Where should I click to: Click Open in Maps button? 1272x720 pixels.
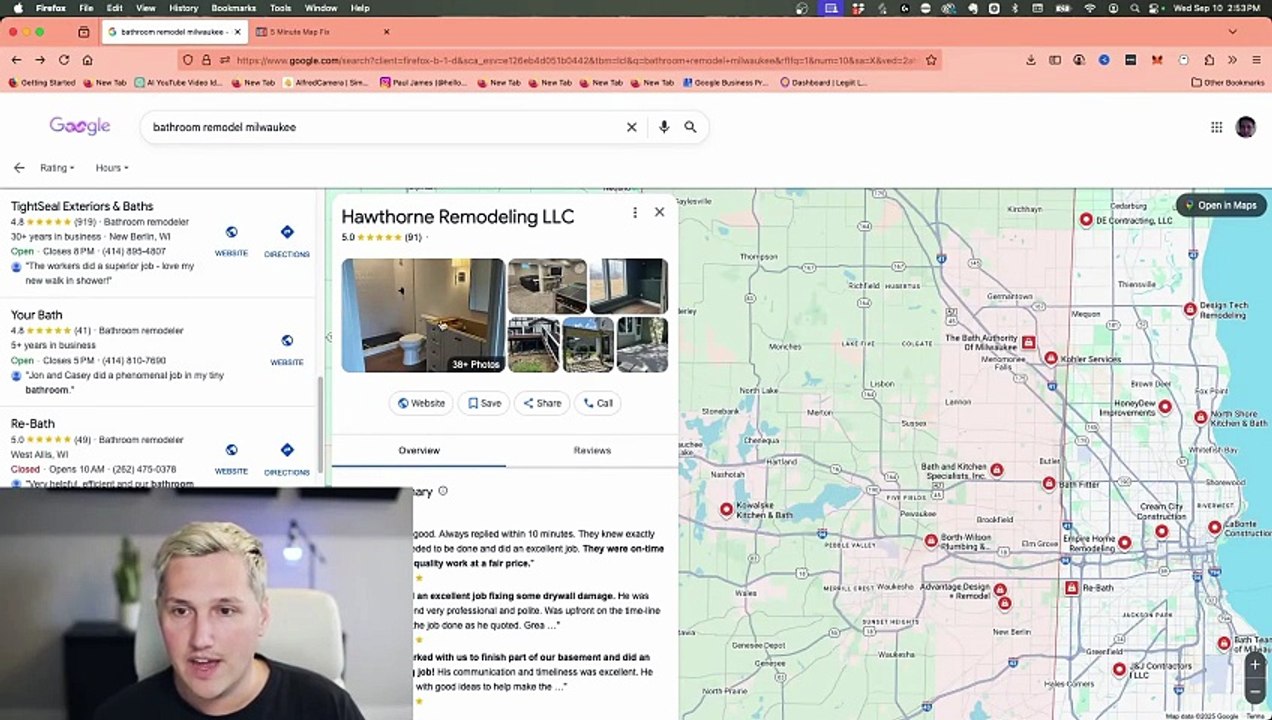(1221, 205)
